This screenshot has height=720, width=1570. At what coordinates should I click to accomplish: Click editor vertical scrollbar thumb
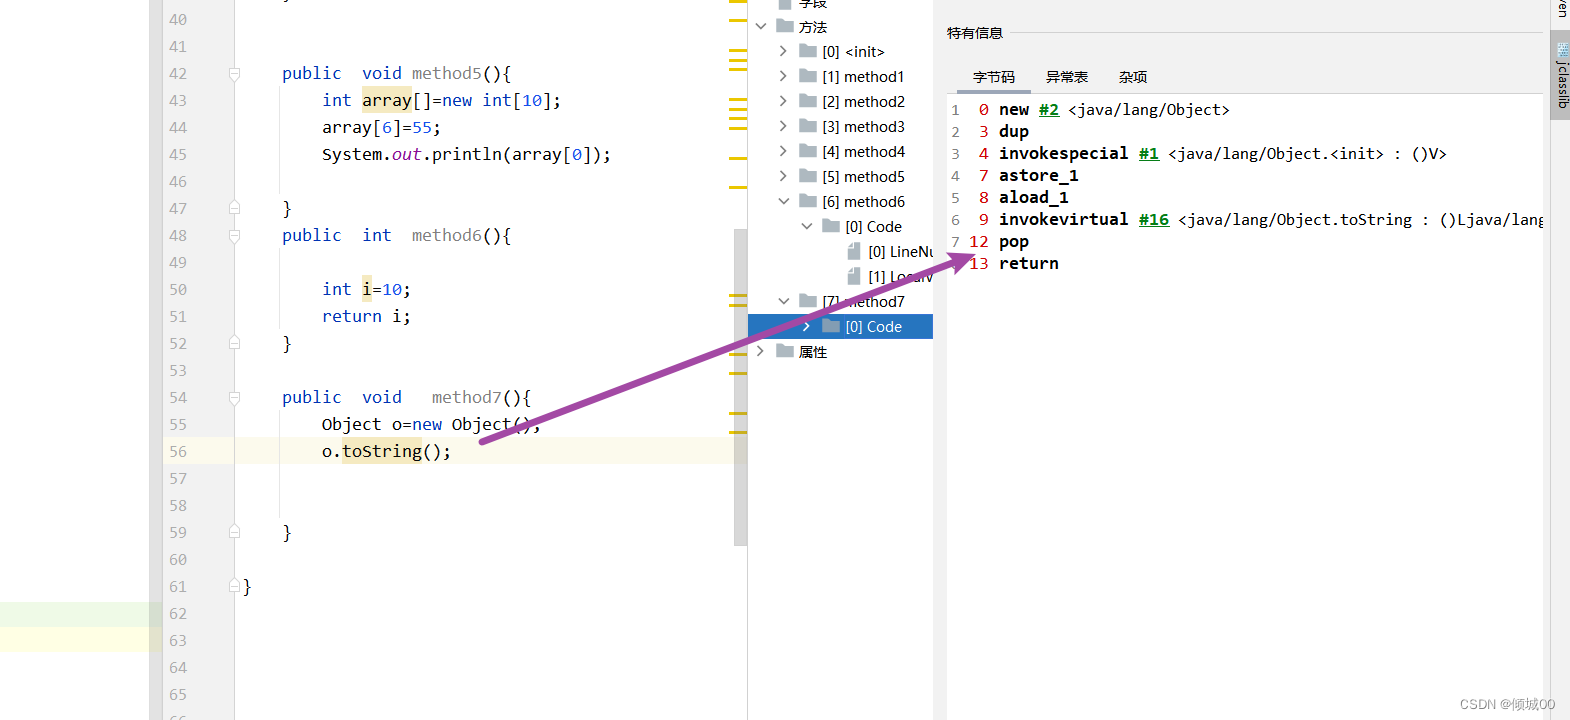pyautogui.click(x=740, y=387)
